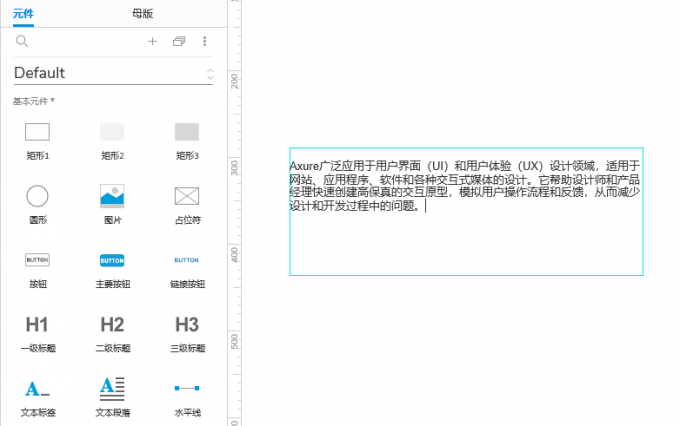Screen dimensions: 680x426
Task: Select the 按钮 button widget
Action: coord(38,271)
